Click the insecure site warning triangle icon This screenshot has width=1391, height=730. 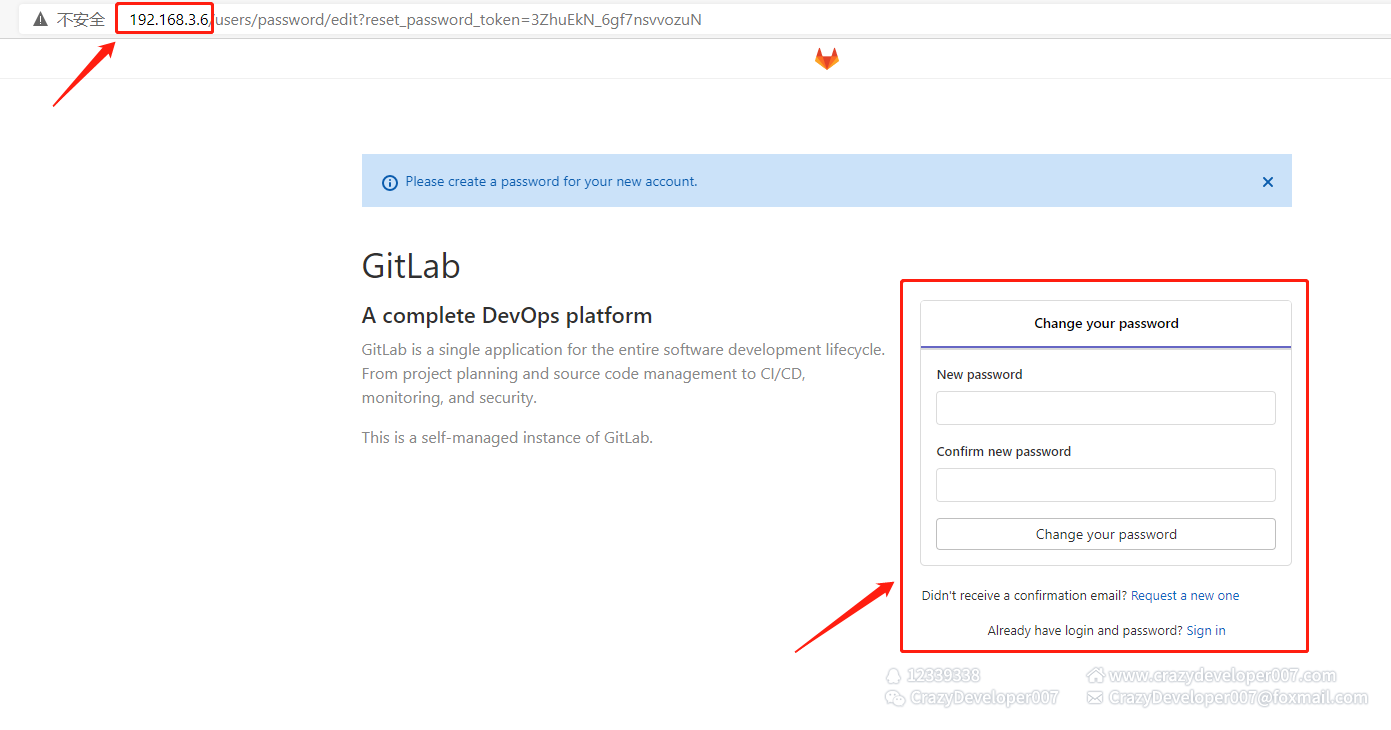(x=40, y=19)
